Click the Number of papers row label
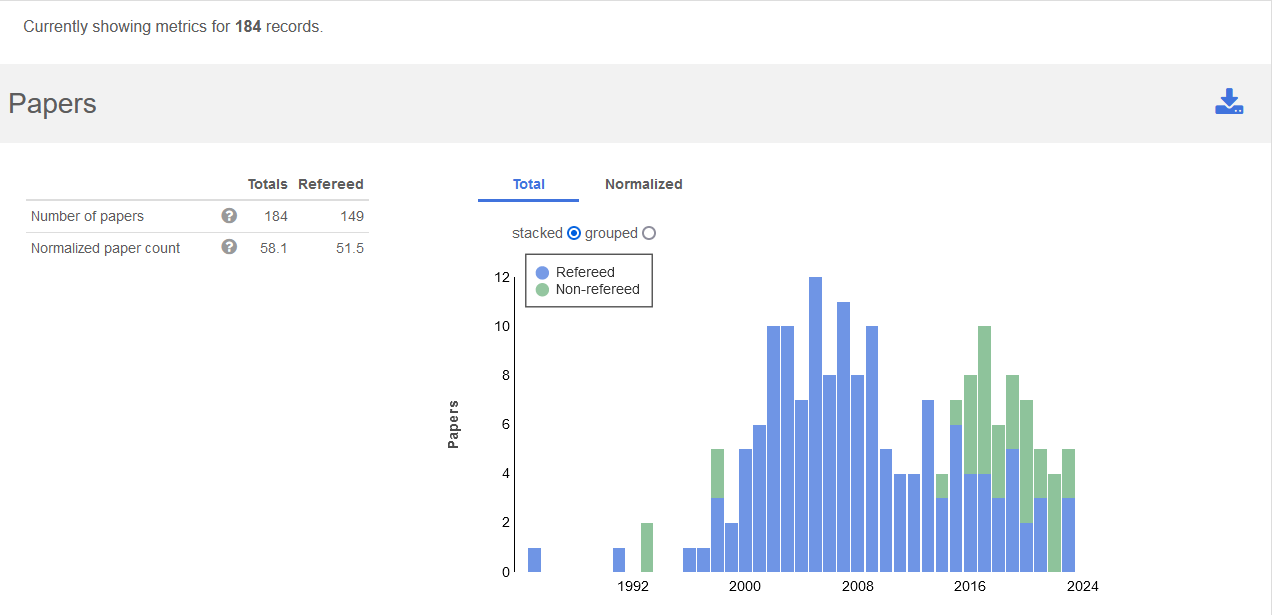The image size is (1272, 615). coord(87,216)
